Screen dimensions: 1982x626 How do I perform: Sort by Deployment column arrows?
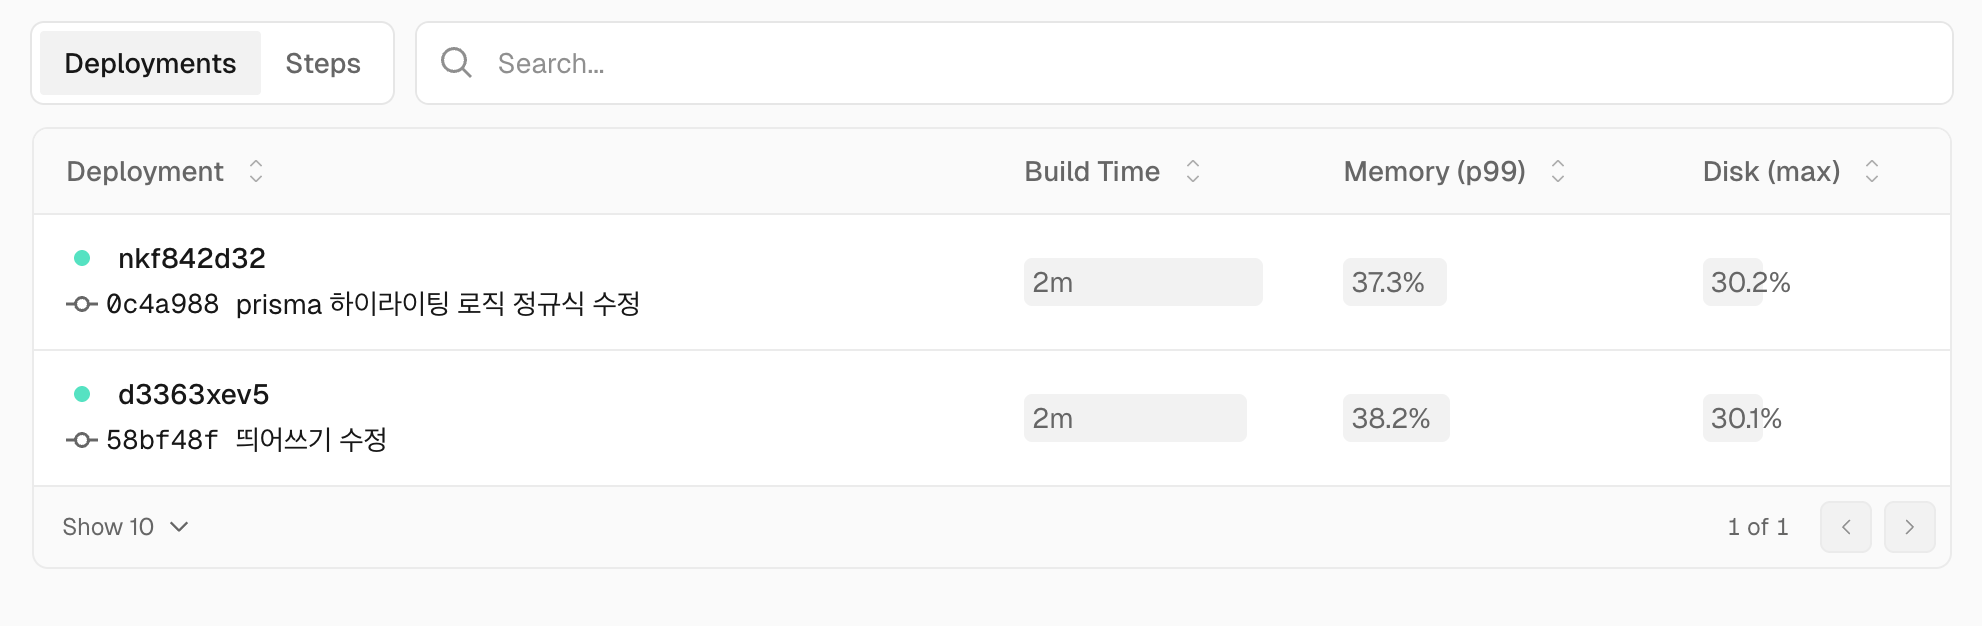tap(256, 171)
